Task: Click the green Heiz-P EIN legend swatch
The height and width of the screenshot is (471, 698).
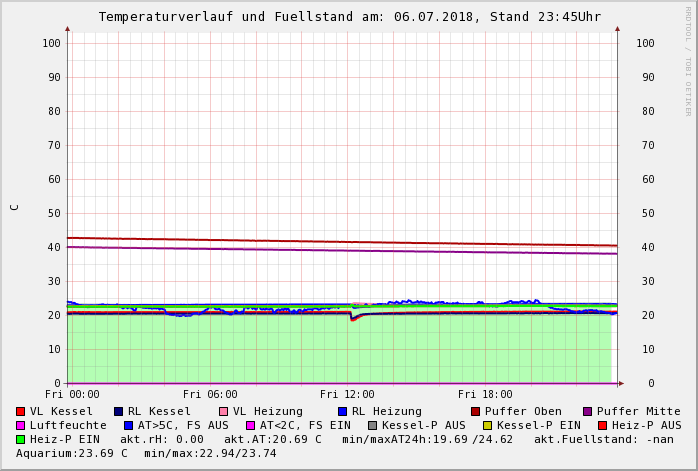Action: coord(20,439)
